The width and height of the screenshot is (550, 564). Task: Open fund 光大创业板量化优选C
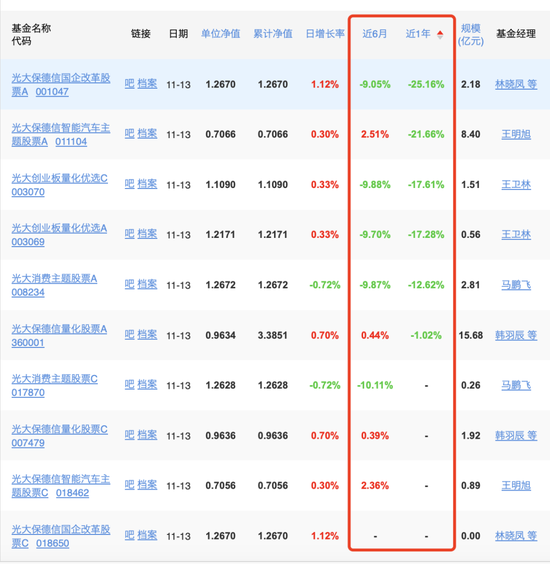[59, 178]
